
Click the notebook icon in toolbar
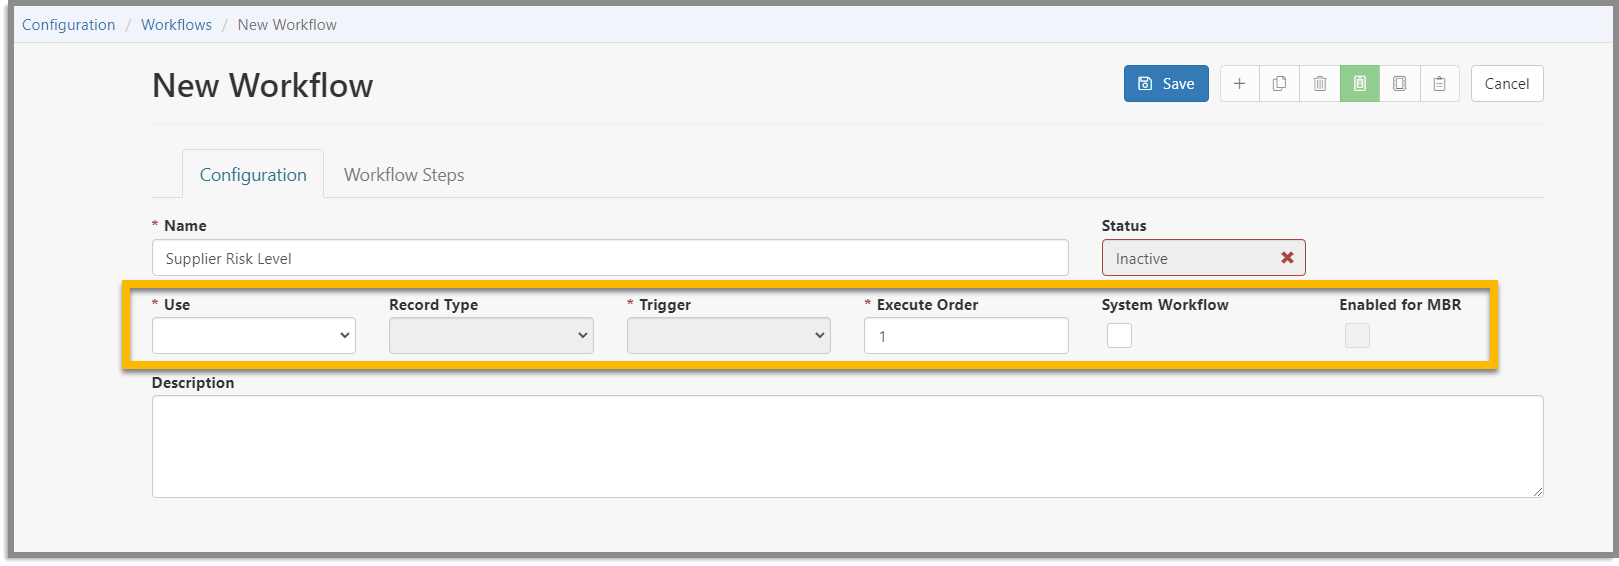(x=1399, y=84)
